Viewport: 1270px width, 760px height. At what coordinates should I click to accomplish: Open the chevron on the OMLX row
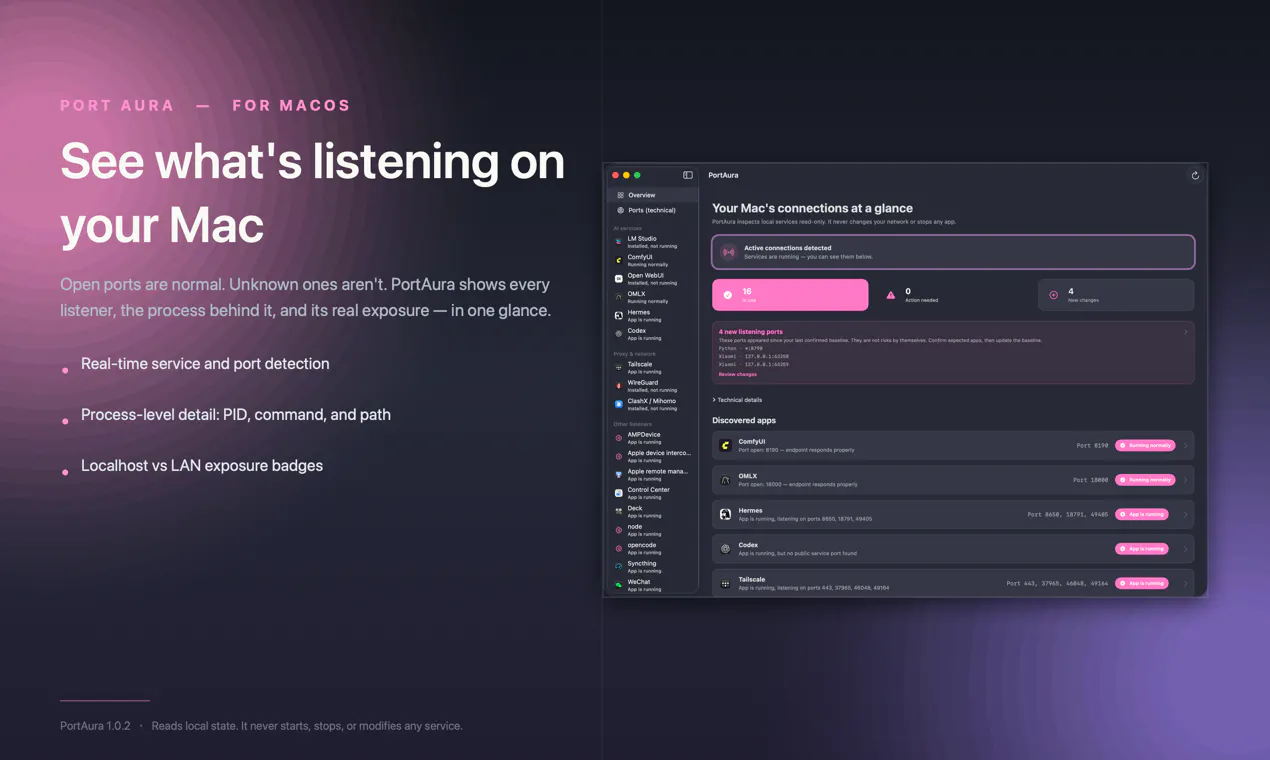click(x=1186, y=480)
